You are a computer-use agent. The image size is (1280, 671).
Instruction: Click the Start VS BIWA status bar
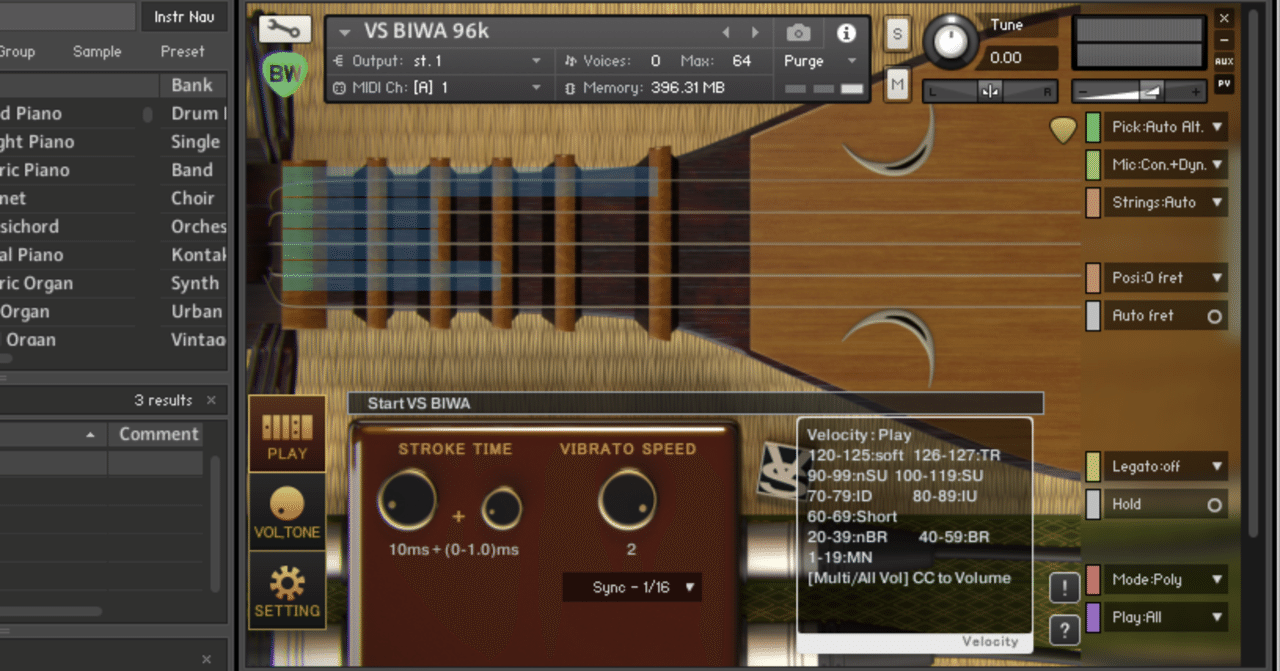tap(695, 403)
